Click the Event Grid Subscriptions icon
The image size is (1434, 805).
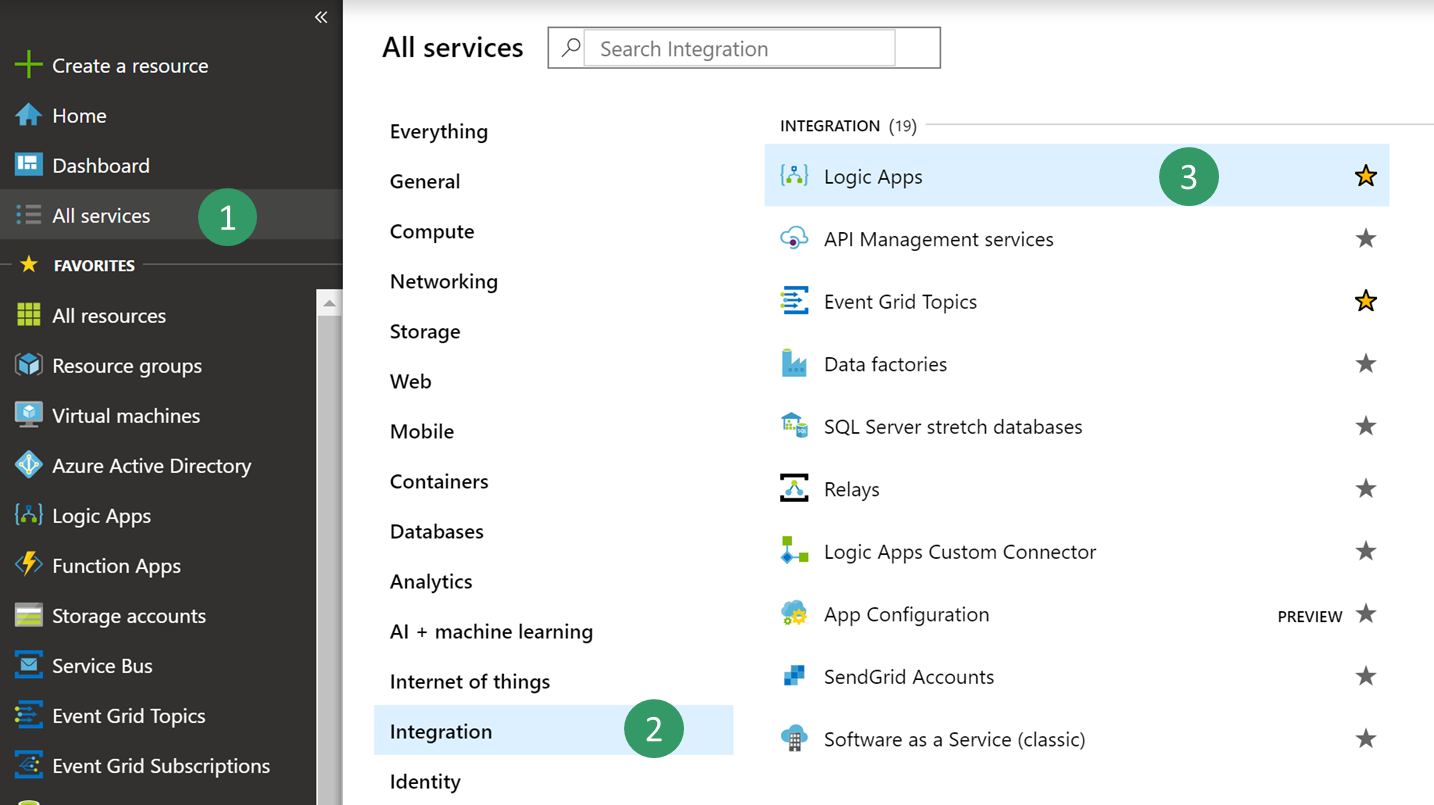(x=28, y=765)
